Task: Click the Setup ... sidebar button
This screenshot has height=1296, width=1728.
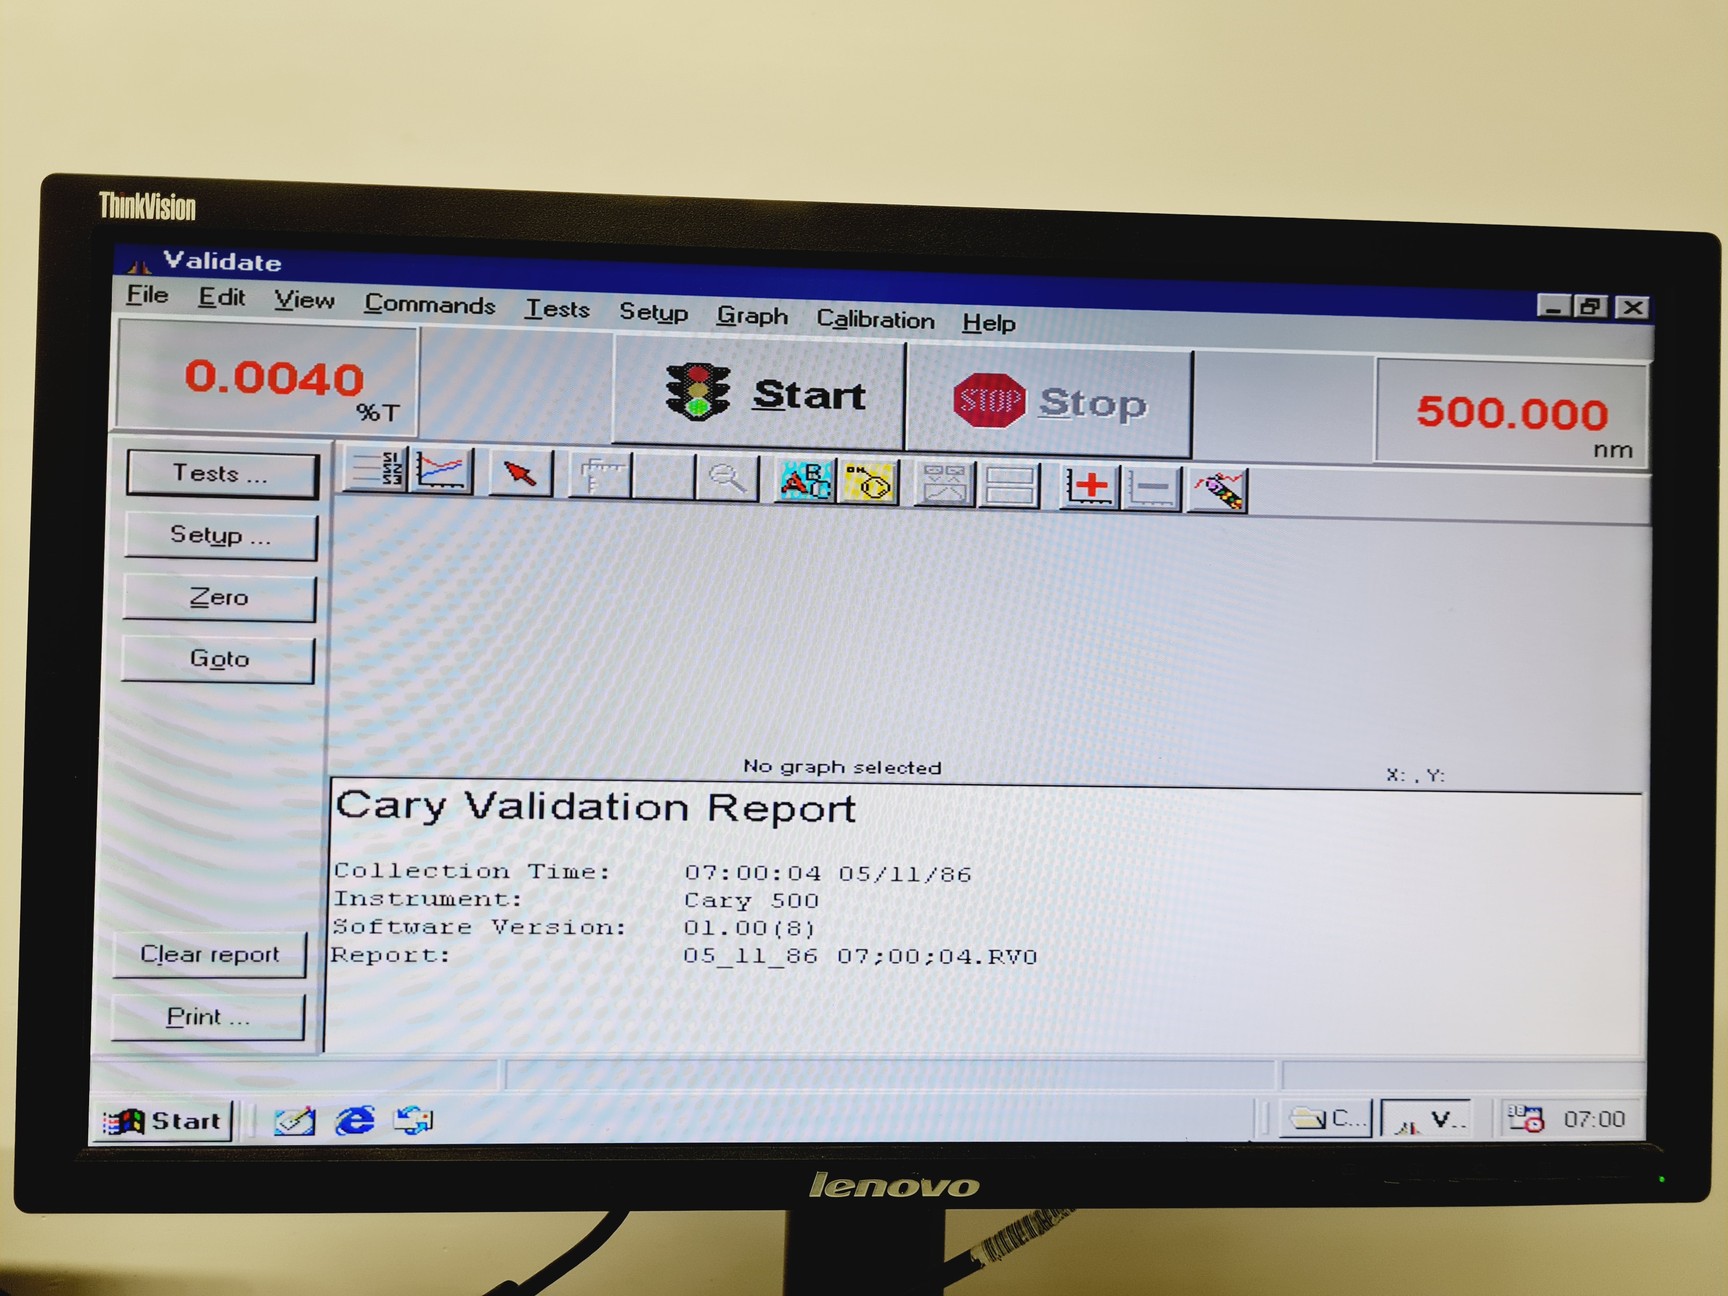Action: point(220,536)
